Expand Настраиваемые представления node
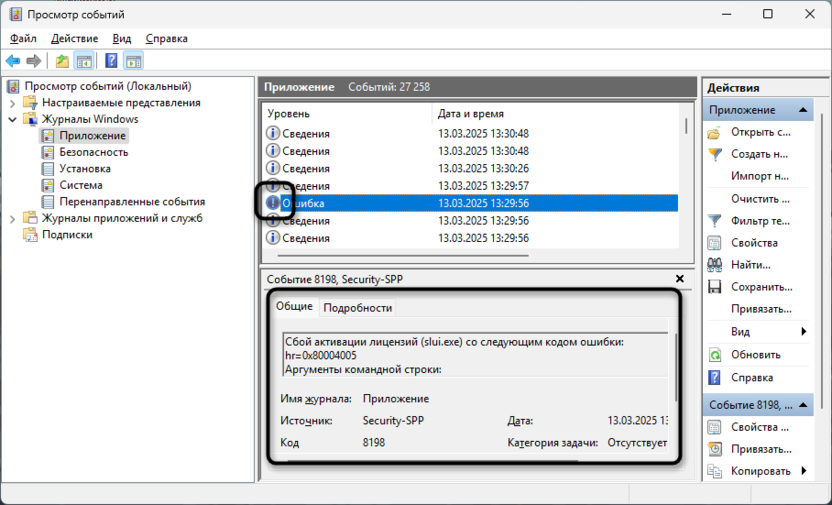 13,103
